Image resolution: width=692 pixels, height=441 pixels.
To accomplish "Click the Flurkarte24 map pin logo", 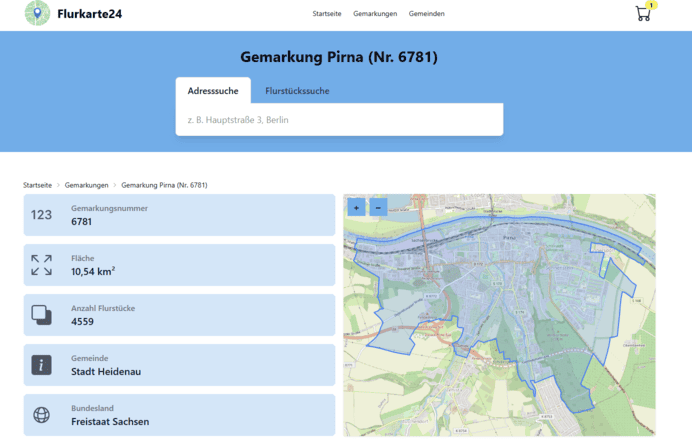I will click(x=37, y=13).
